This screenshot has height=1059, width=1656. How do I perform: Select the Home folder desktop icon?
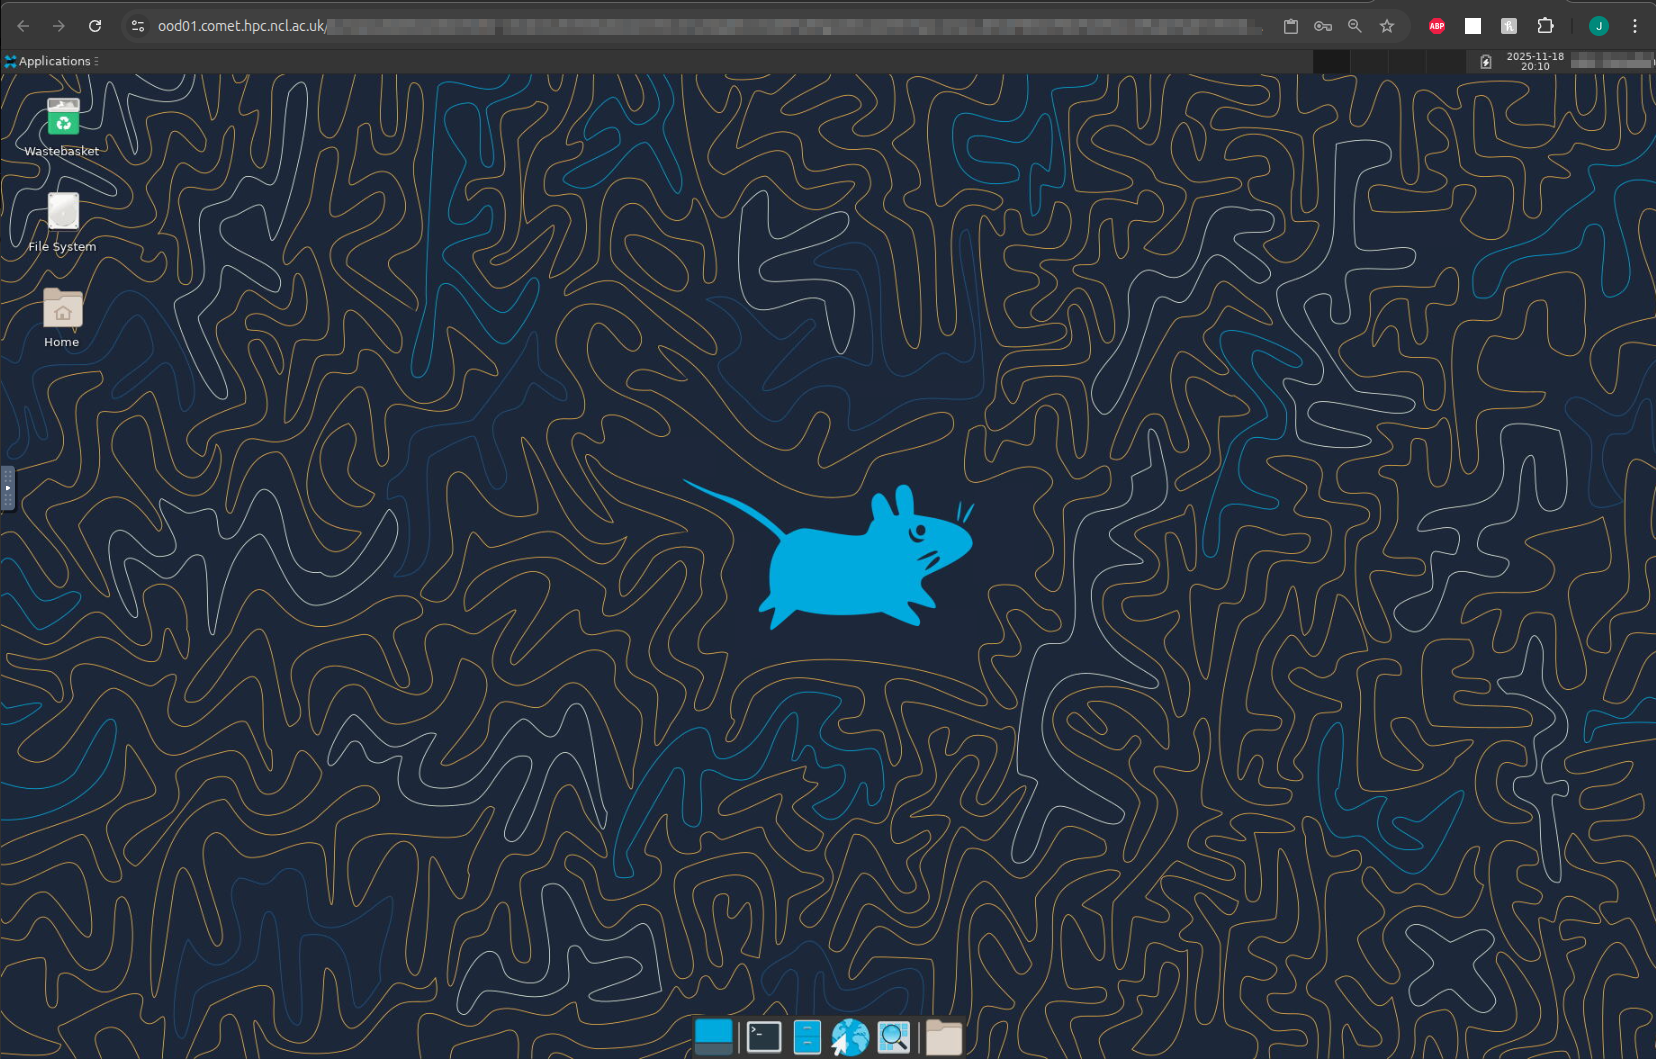62,310
